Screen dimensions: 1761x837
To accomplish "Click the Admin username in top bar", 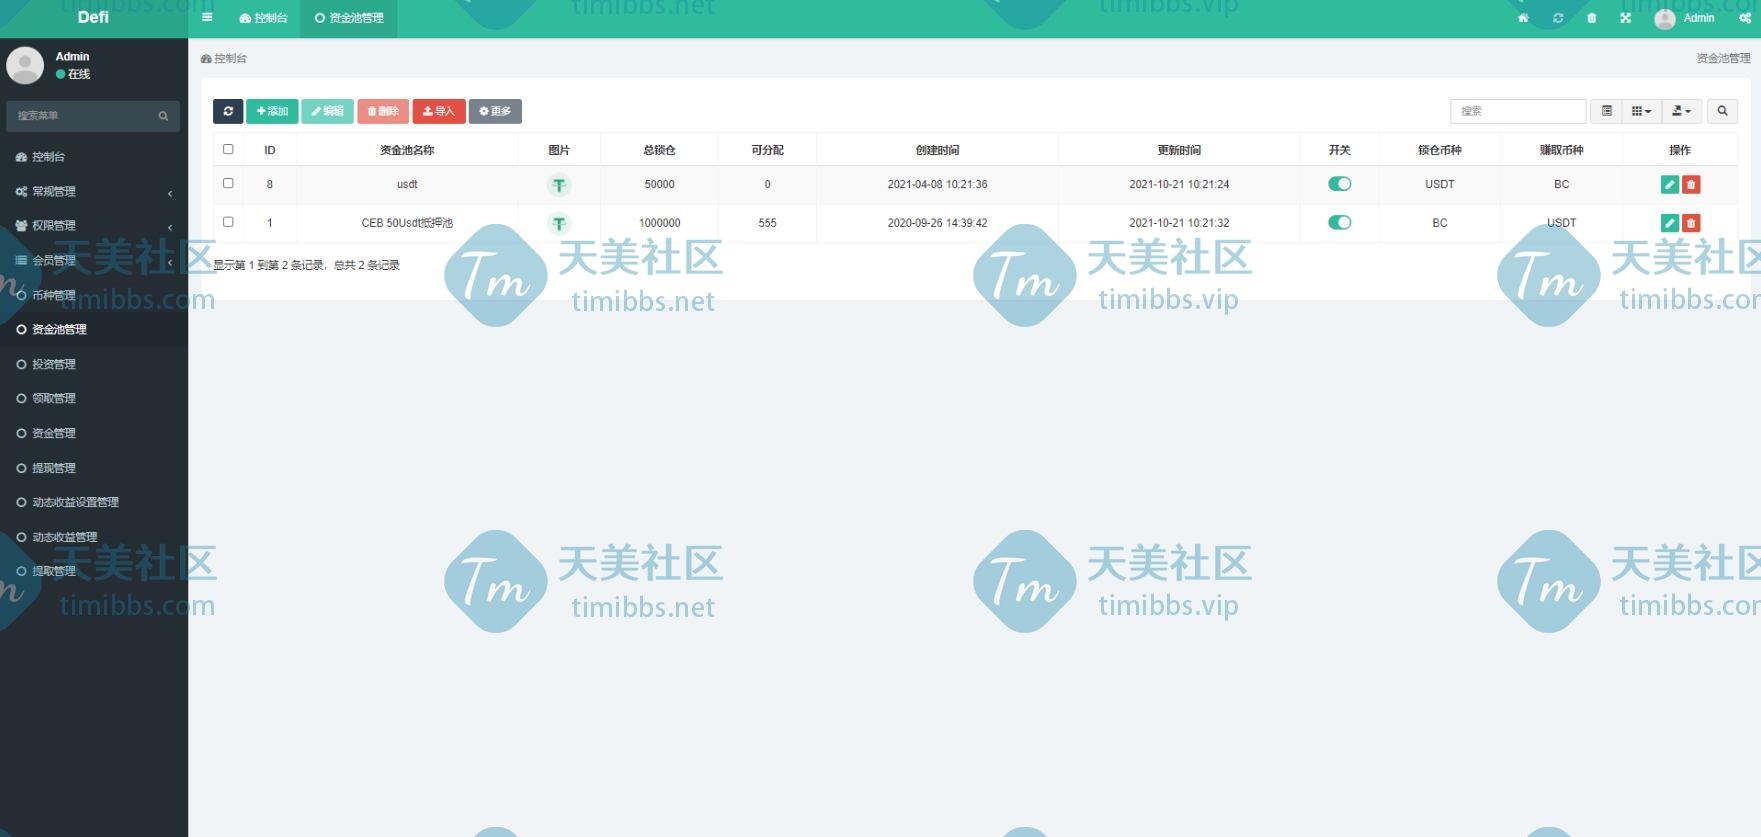I will 1699,18.
